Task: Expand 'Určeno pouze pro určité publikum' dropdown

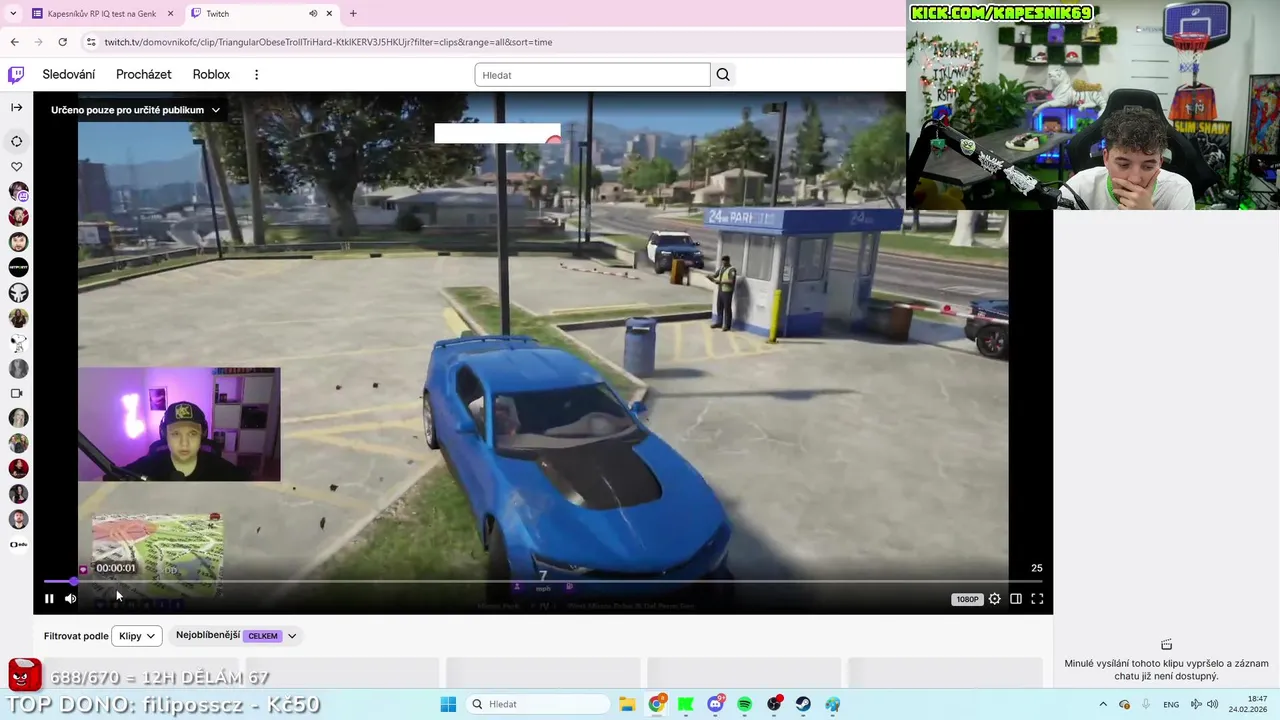Action: (x=135, y=110)
